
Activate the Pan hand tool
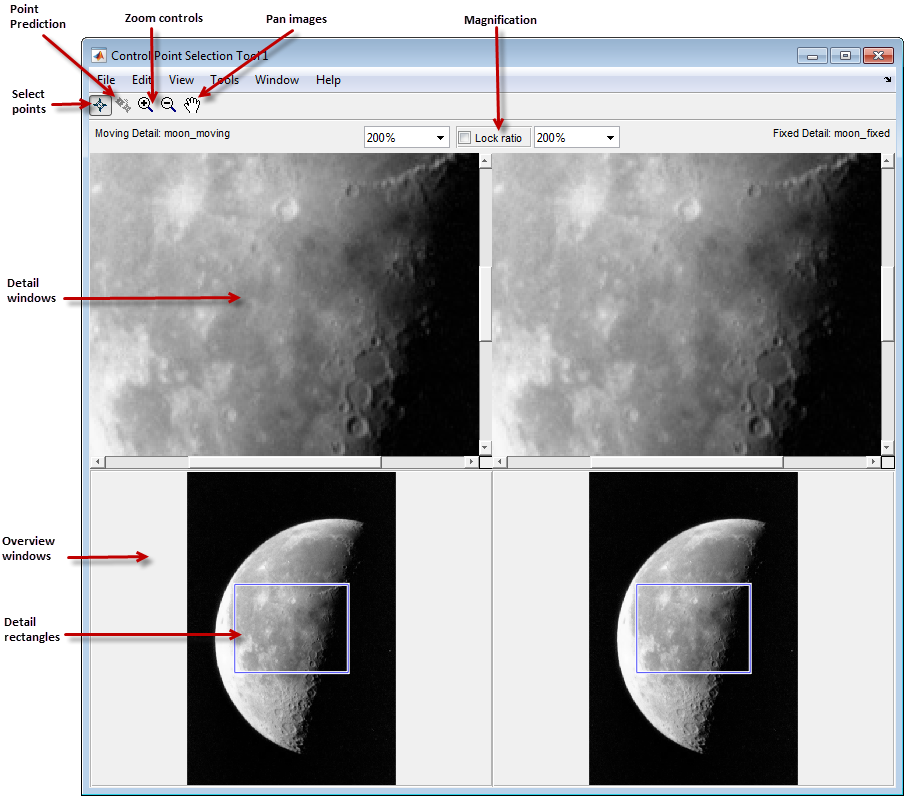click(x=193, y=104)
